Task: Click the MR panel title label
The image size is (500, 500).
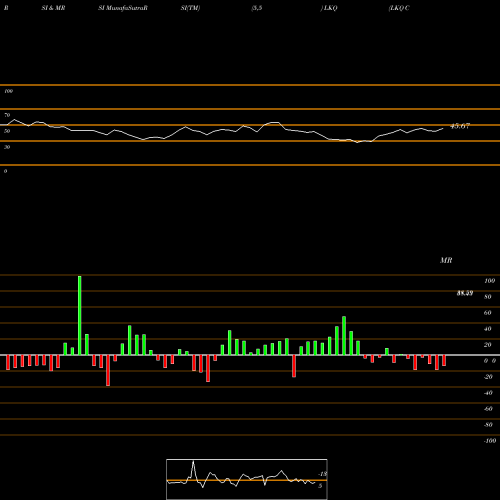Action: [x=446, y=260]
